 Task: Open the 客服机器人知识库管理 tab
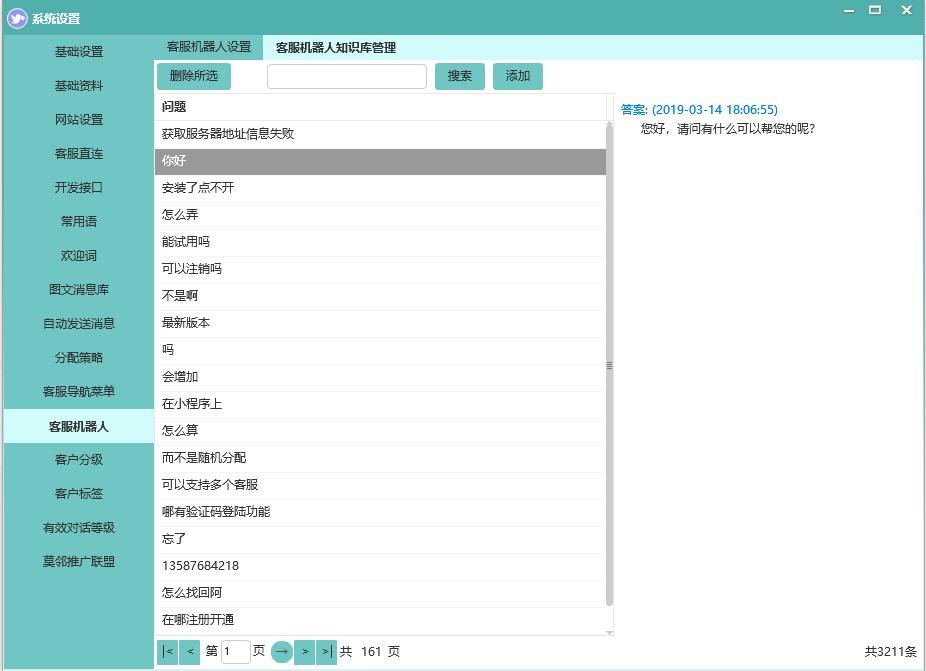pyautogui.click(x=337, y=47)
